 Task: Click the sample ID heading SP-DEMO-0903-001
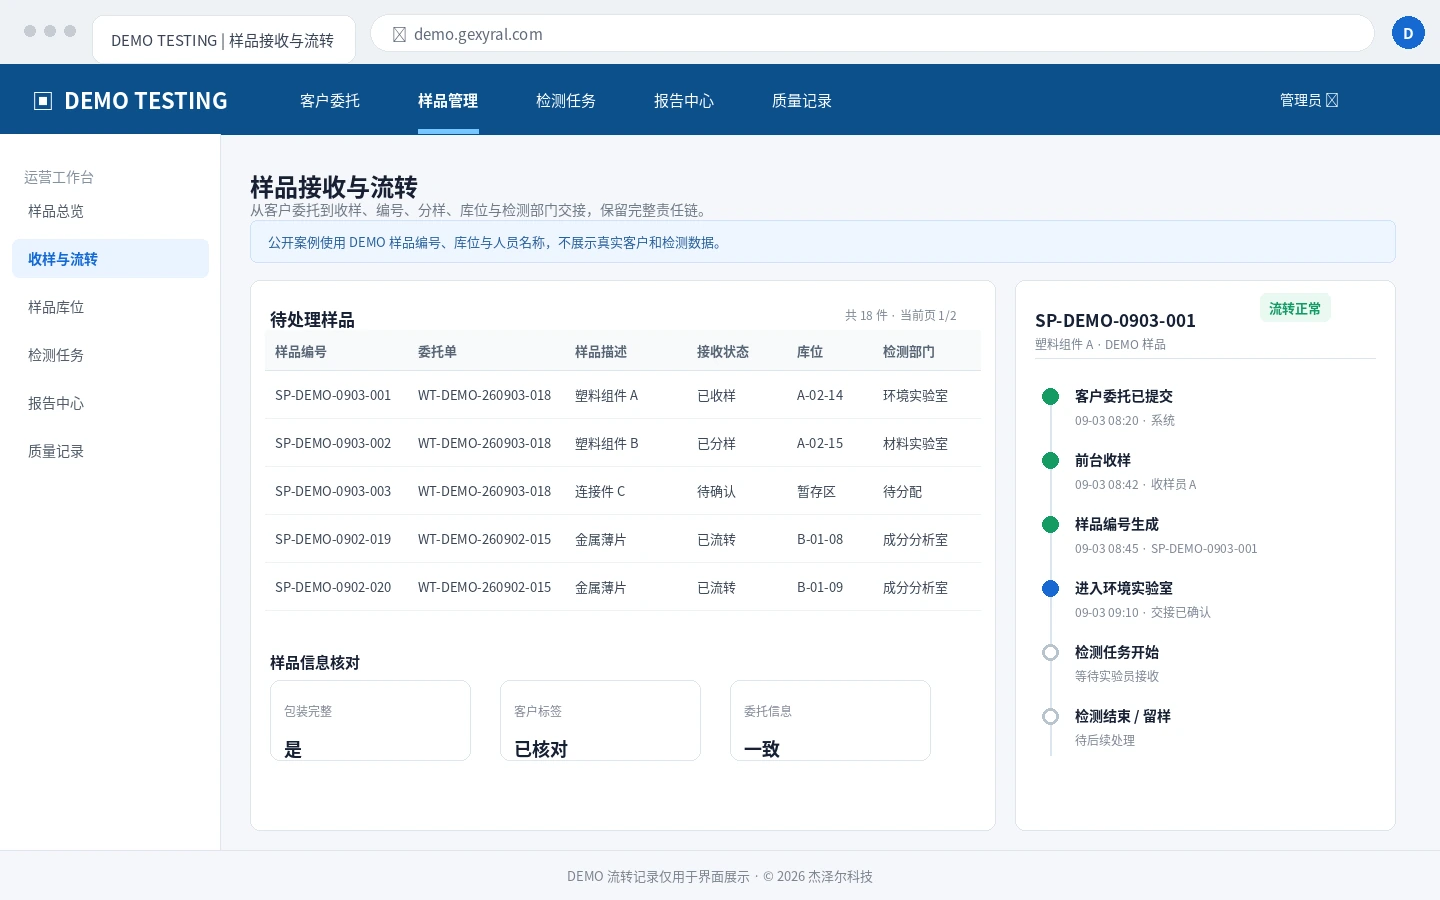click(x=1115, y=321)
